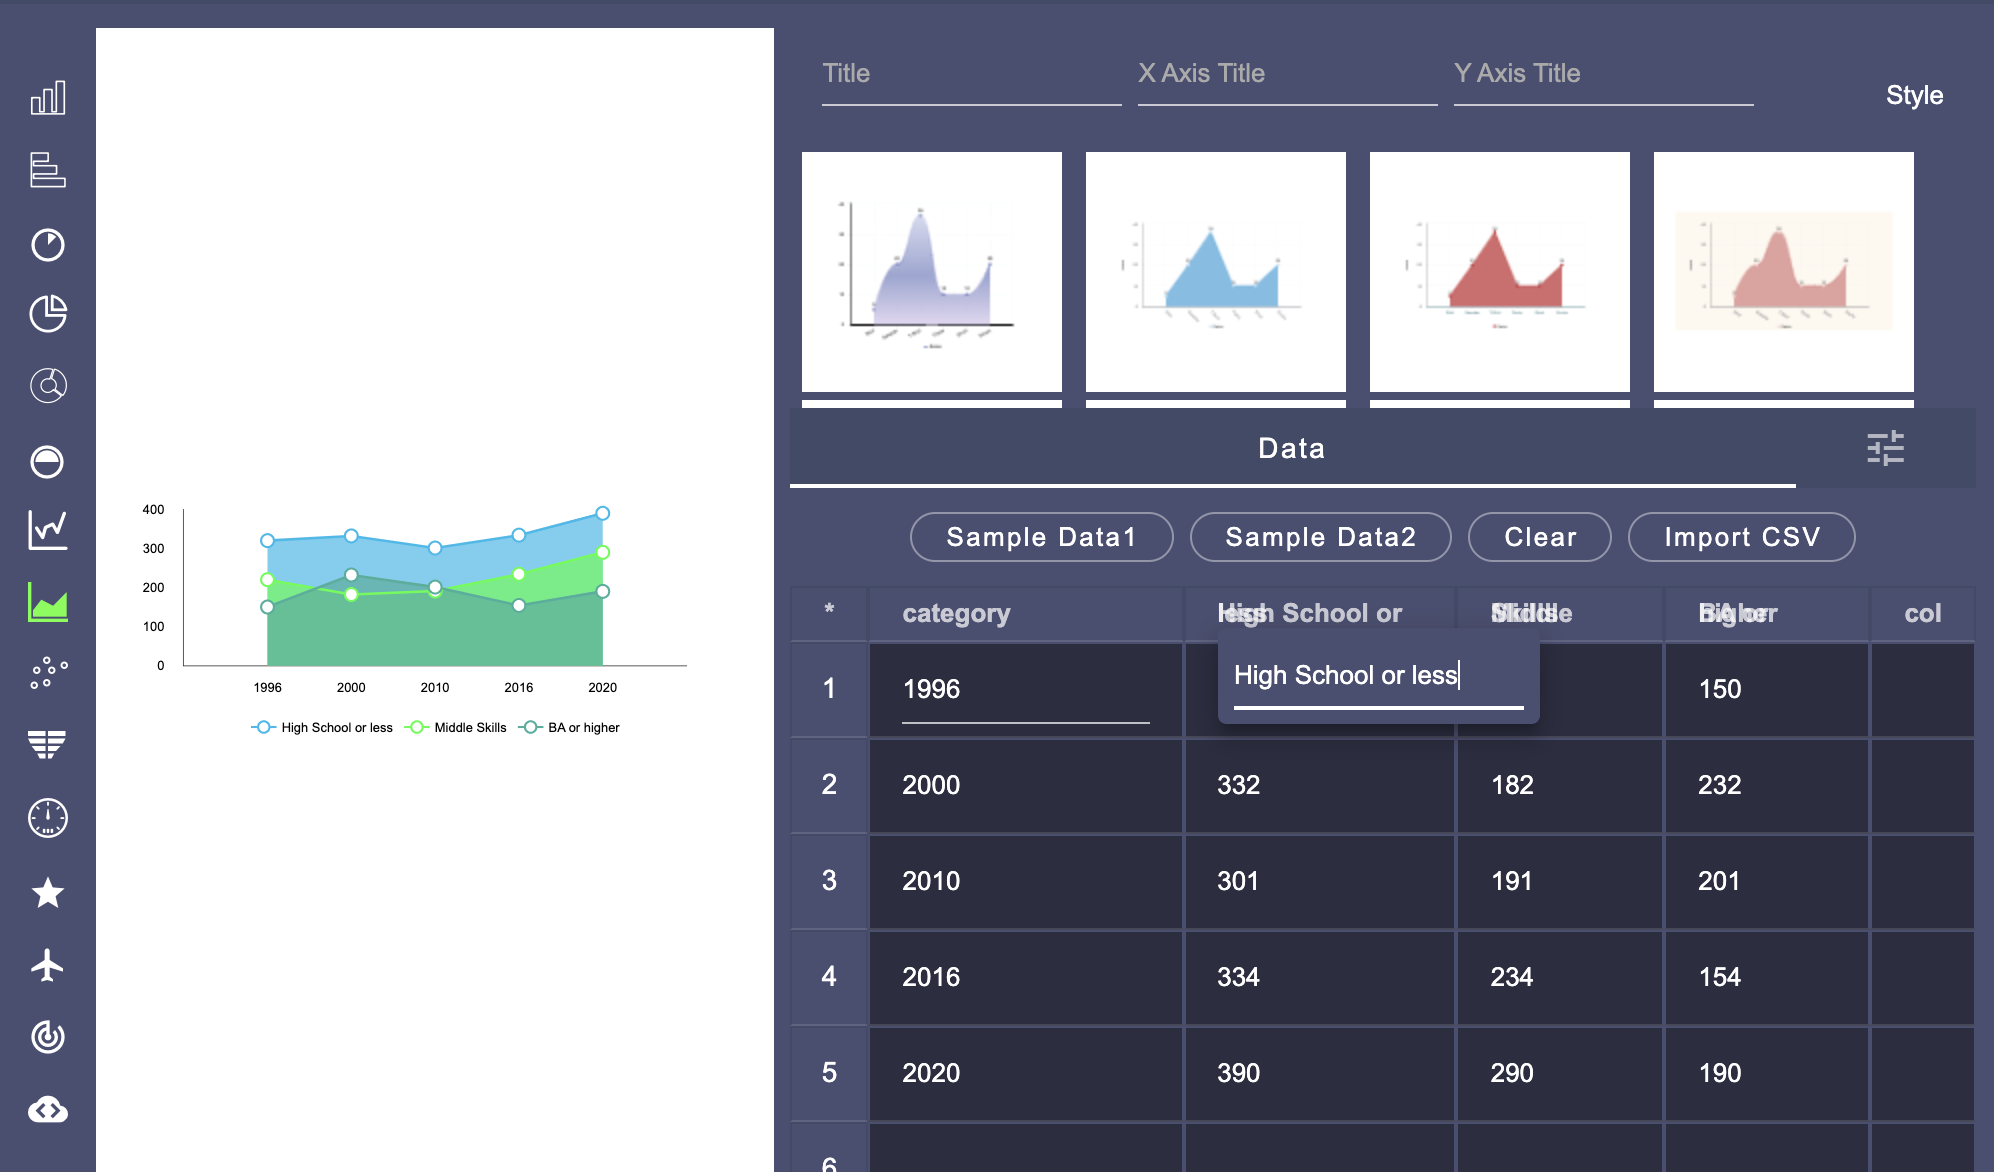The width and height of the screenshot is (1994, 1172).
Task: Hide the Middle Skills legend series
Action: pyautogui.click(x=457, y=727)
